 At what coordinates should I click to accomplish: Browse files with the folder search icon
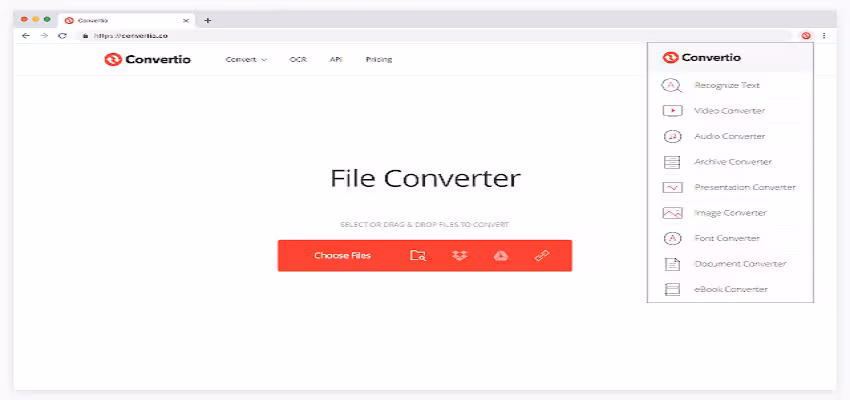[x=418, y=255]
